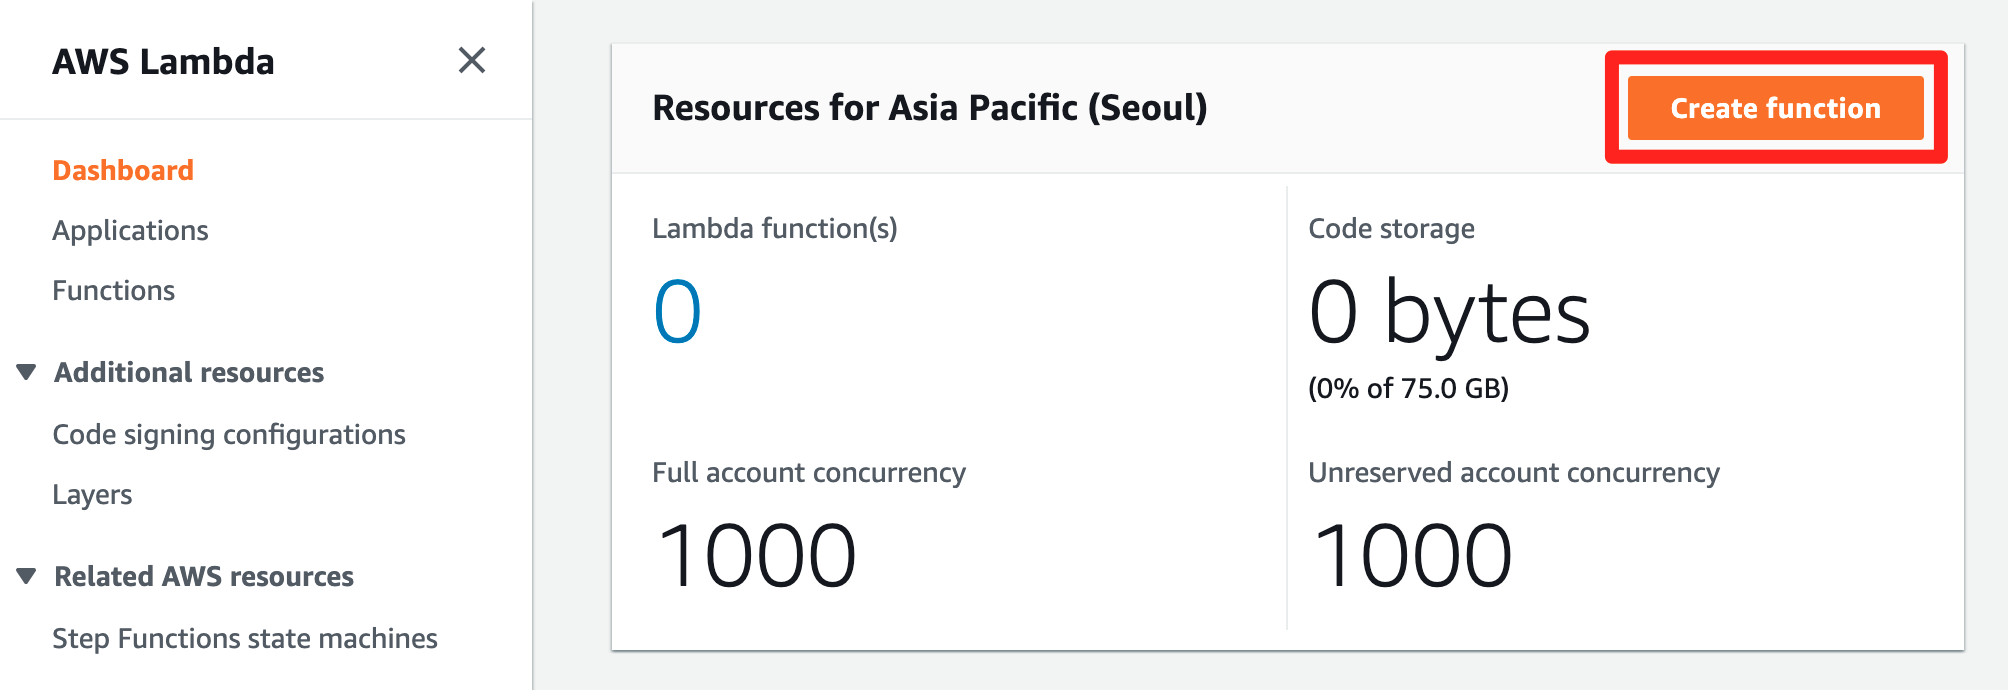Screen dimensions: 2008x690
Task: Open Code signing configurations
Action: click(229, 434)
